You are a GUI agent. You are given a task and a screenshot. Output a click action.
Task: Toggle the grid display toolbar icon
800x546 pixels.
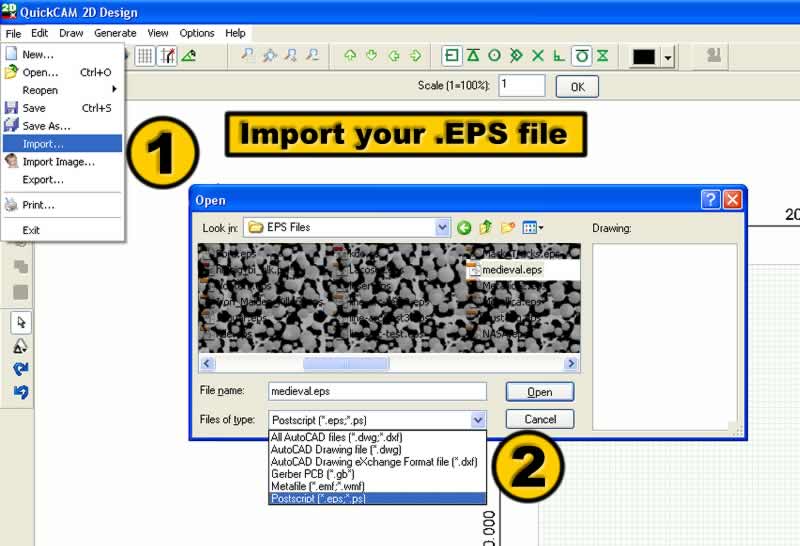pos(145,56)
